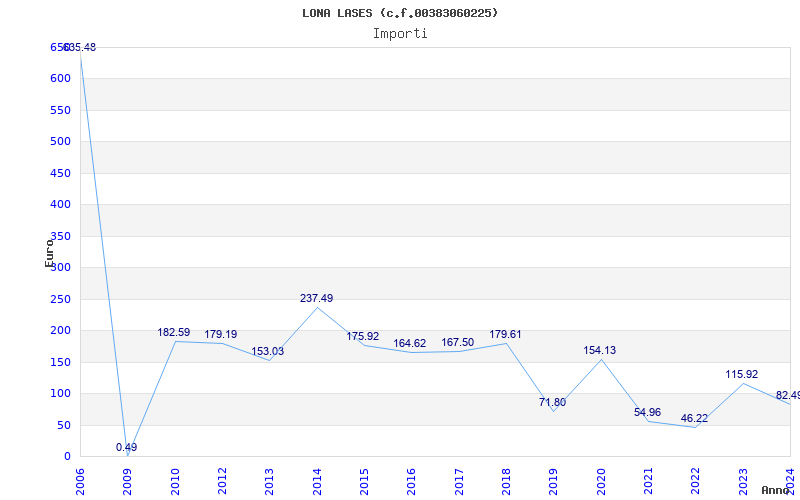This screenshot has width=800, height=500.
Task: Click the 2016 year axis label
Action: [412, 482]
